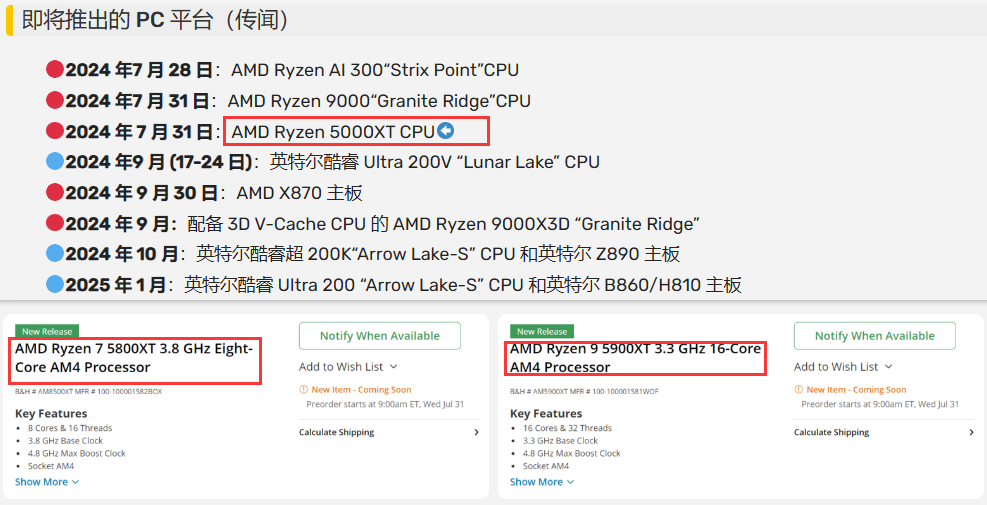Click the New Release badge on the 5800XT card

(47, 331)
